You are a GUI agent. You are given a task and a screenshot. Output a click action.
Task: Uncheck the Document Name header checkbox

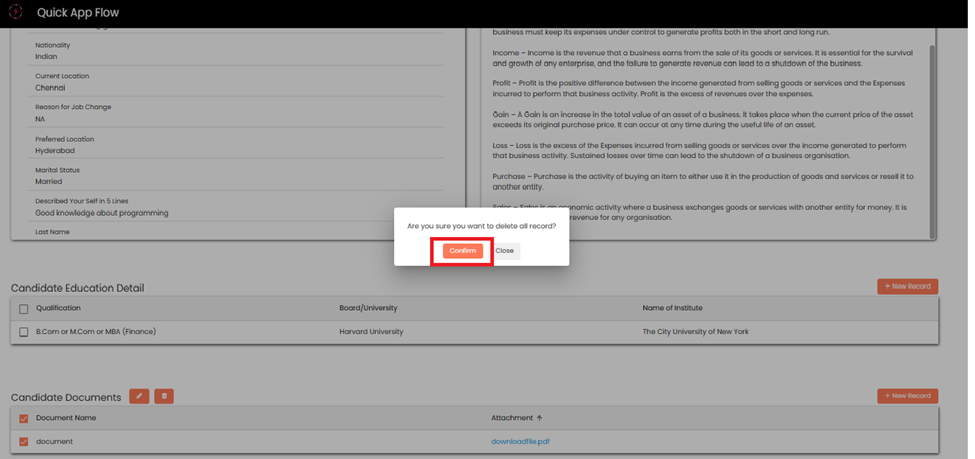(x=24, y=418)
